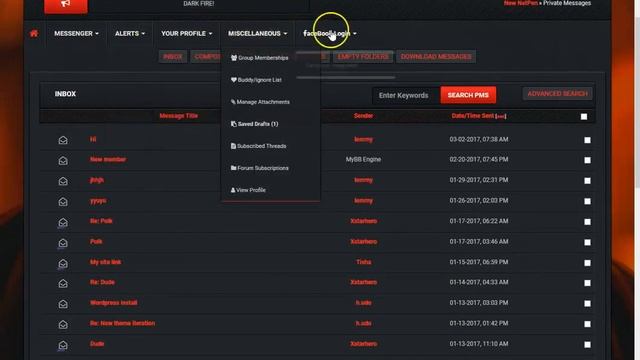Tick the checkbox for New member message
The width and height of the screenshot is (640, 360).
pyautogui.click(x=587, y=160)
